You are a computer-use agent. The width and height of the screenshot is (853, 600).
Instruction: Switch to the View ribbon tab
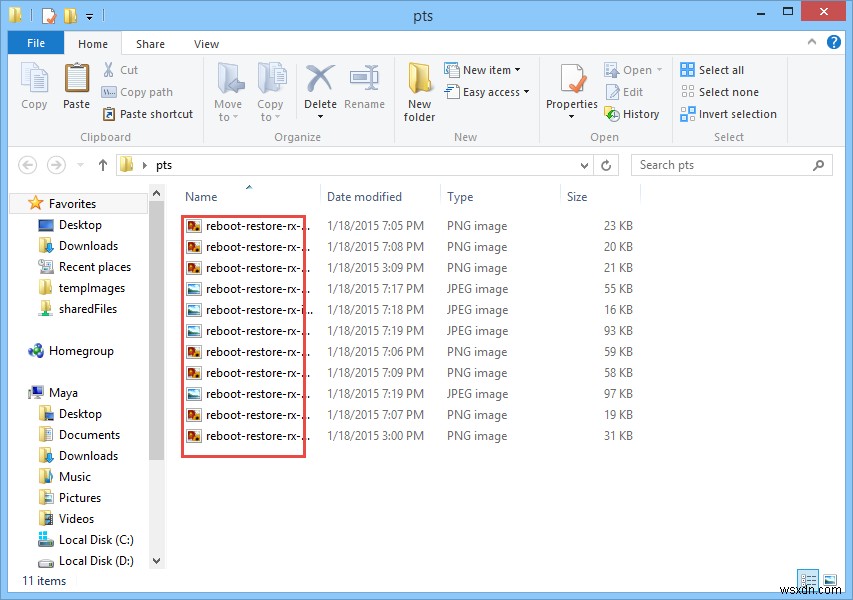206,43
